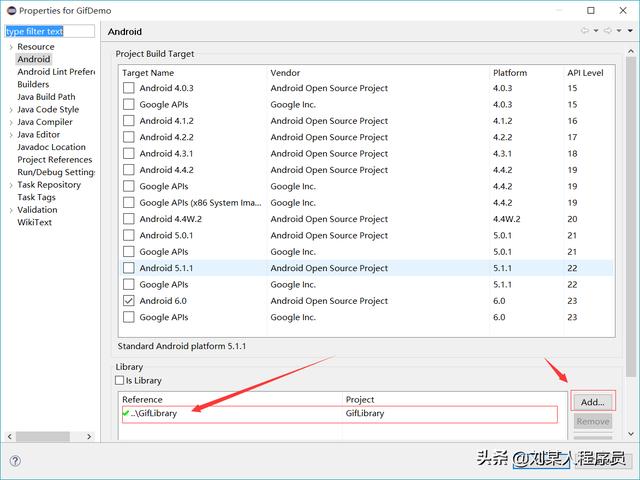Check the Google APIs x86 System Image checkbox
The width and height of the screenshot is (640, 480).
(129, 202)
